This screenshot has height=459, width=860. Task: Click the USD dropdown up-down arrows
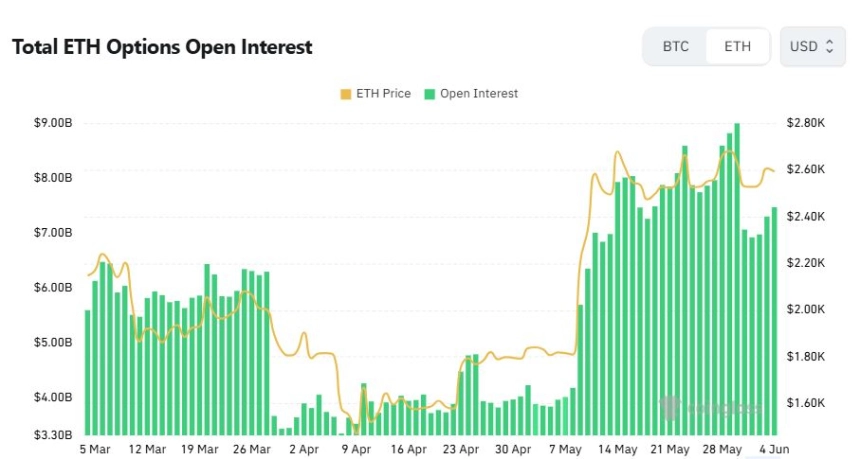[829, 47]
